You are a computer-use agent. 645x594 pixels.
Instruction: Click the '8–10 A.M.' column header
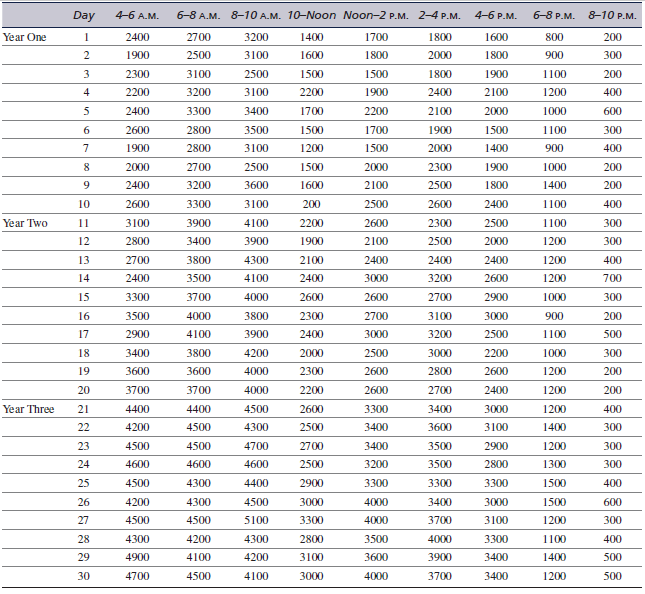256,16
